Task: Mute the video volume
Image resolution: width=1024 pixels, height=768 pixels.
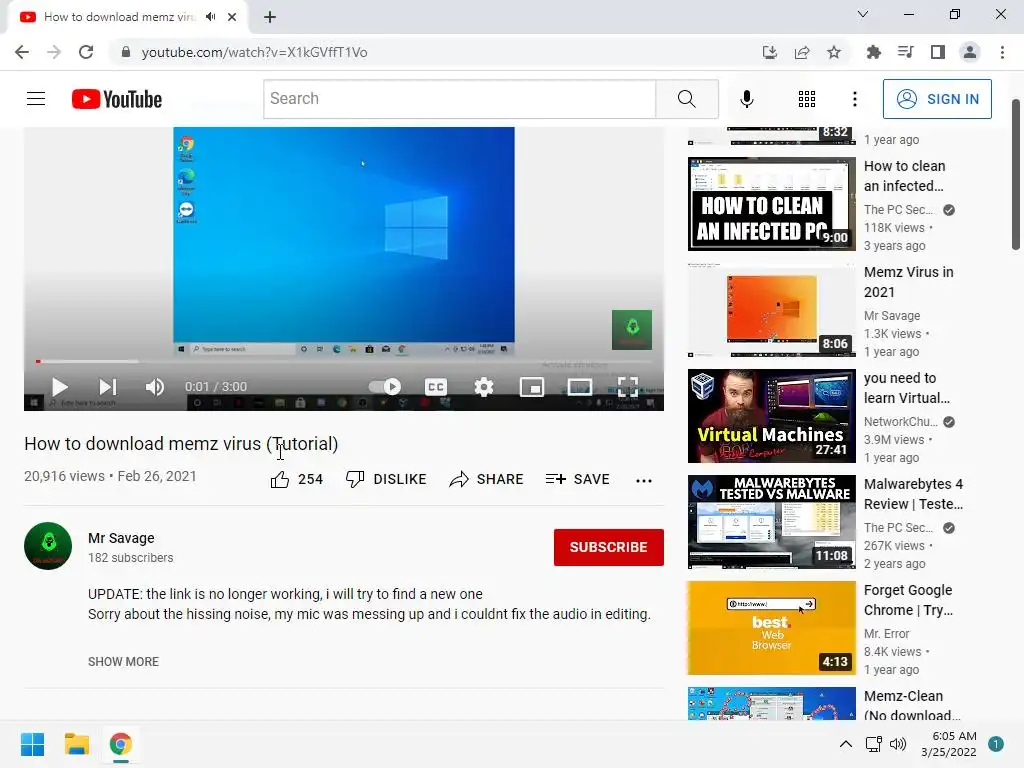Action: pyautogui.click(x=155, y=387)
